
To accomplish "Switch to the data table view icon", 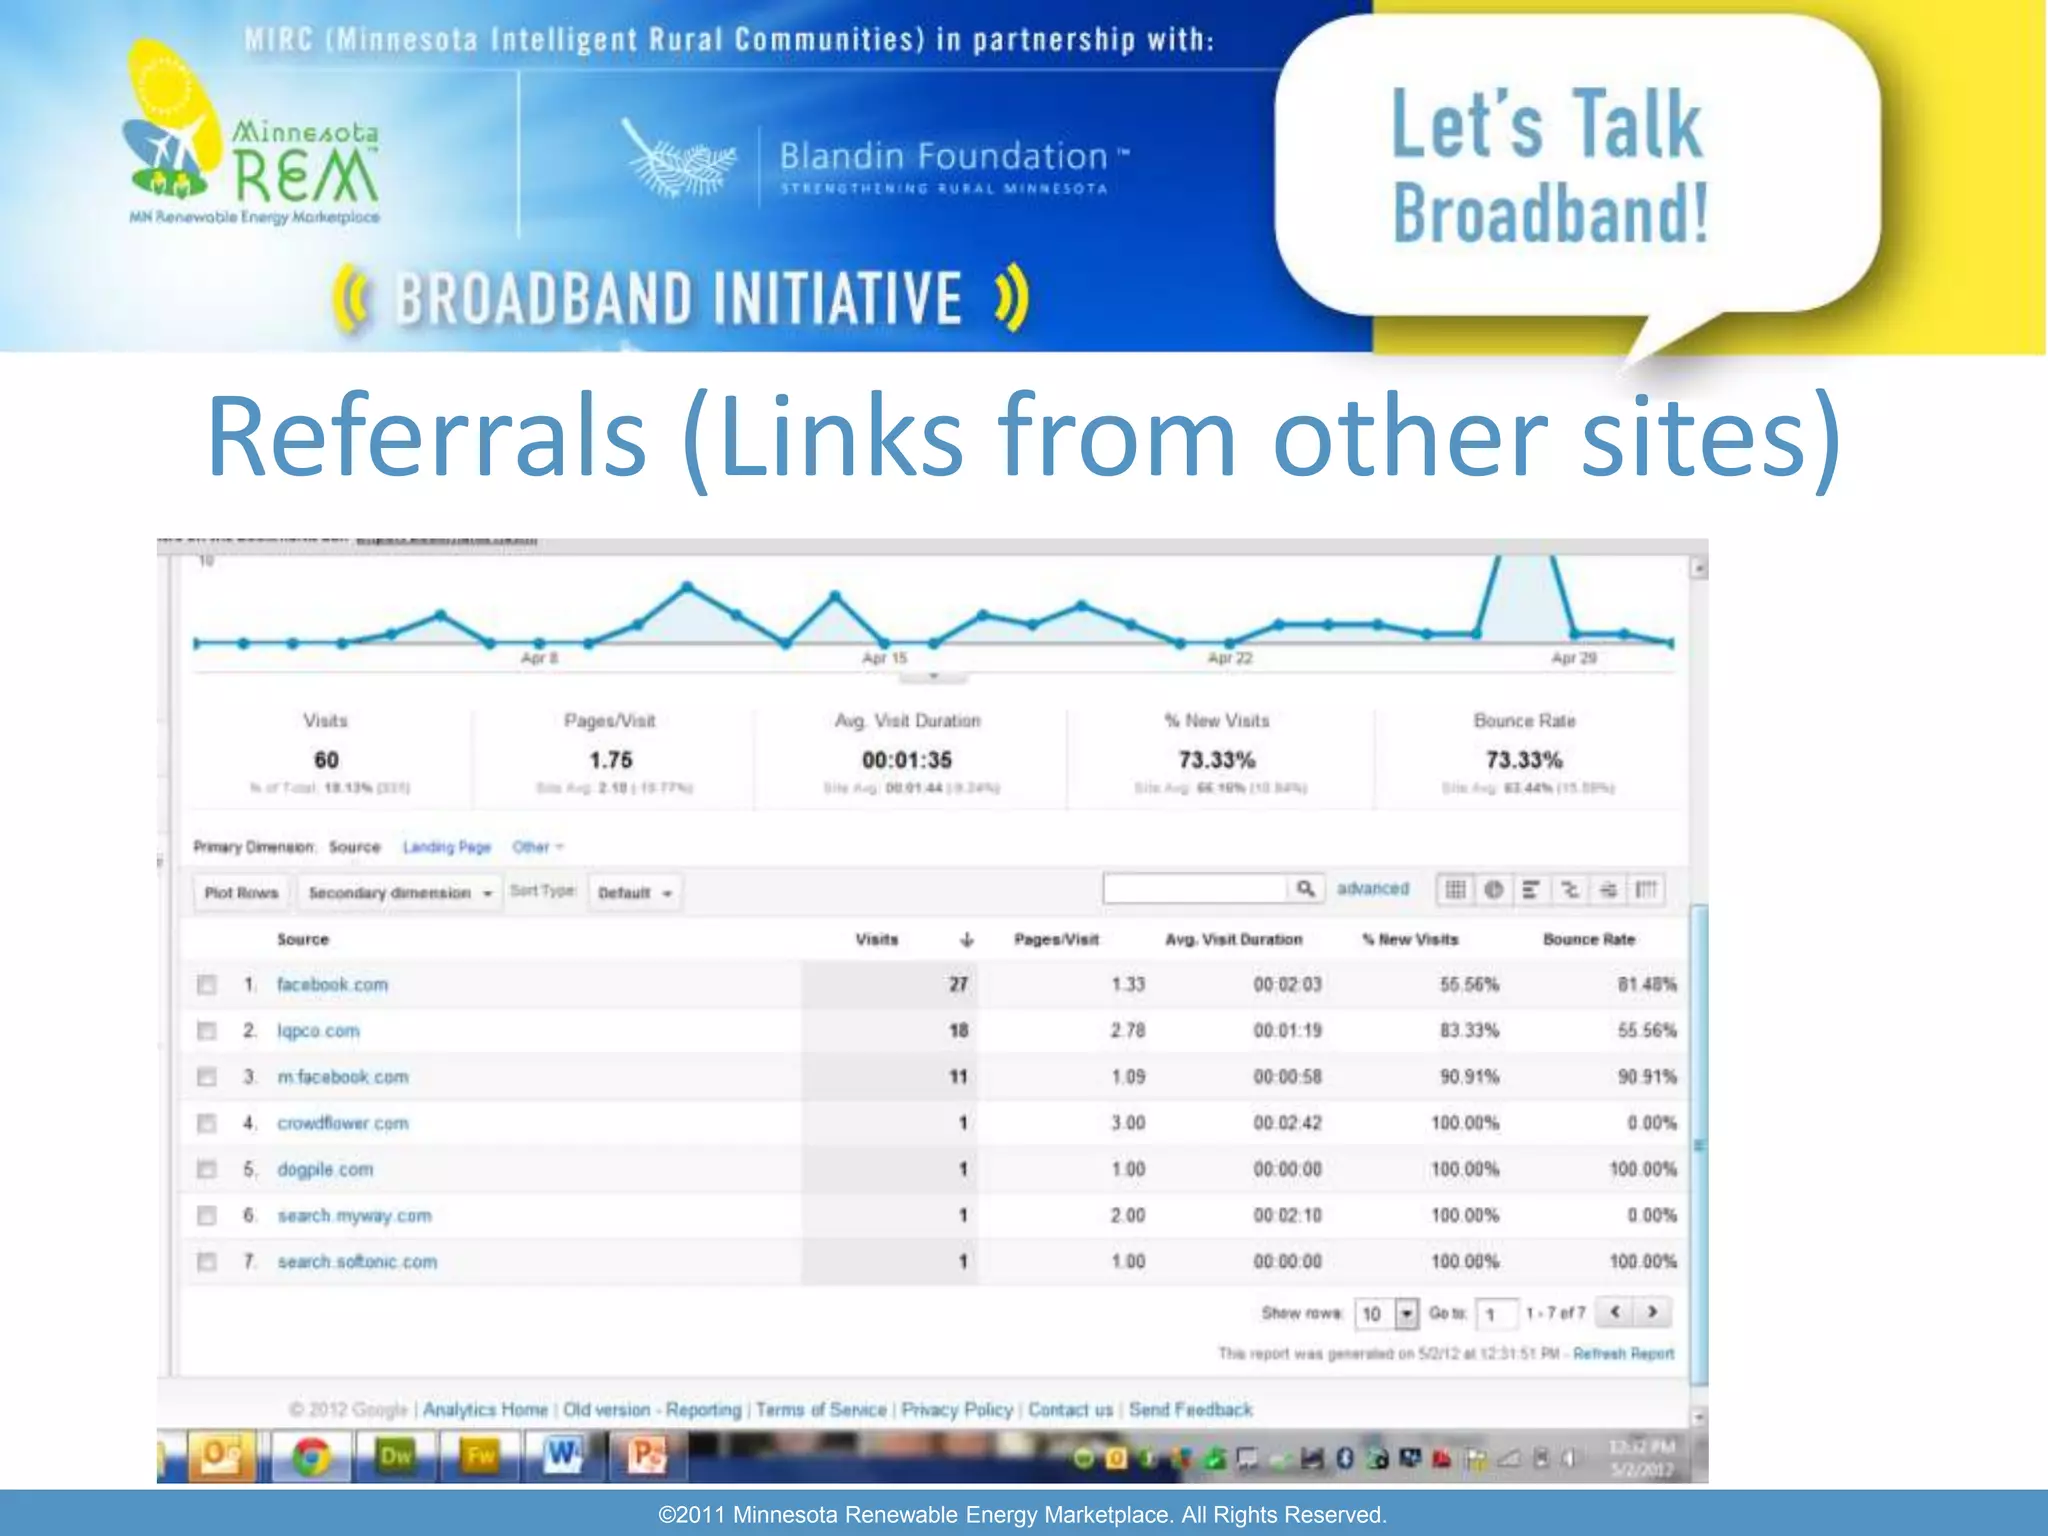I will 1455,889.
